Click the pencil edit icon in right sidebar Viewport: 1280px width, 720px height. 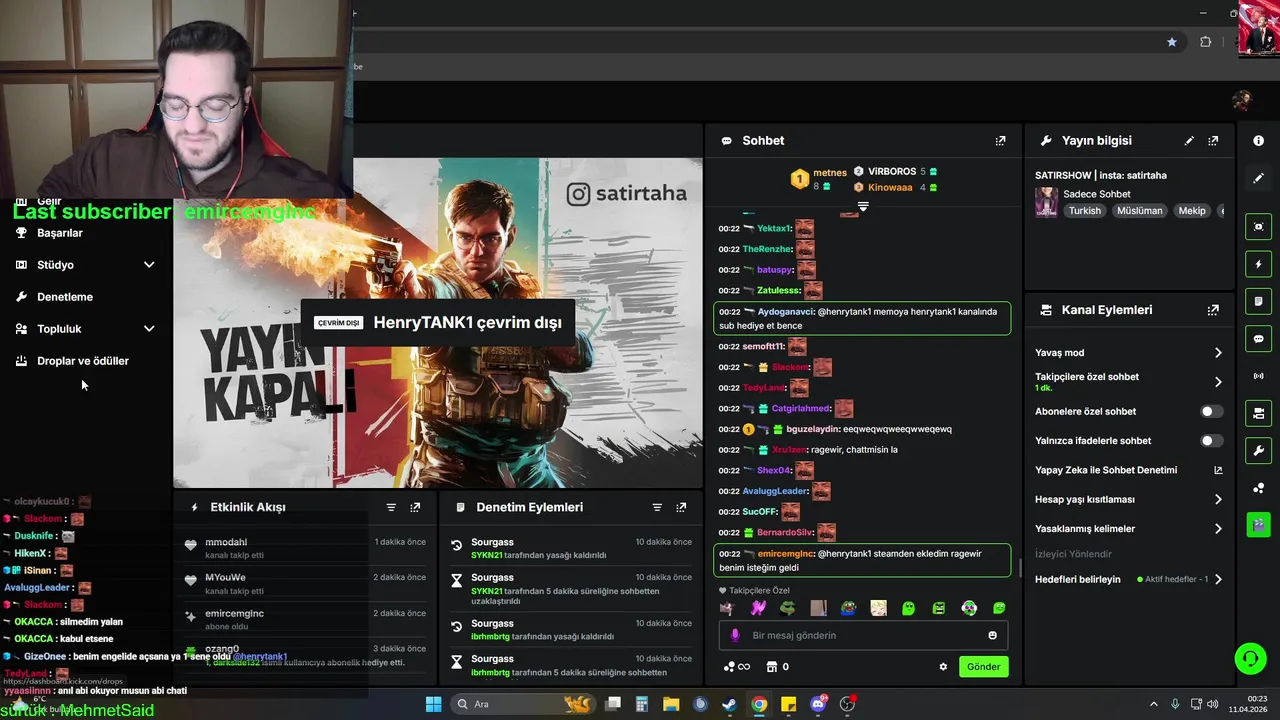tap(1258, 178)
